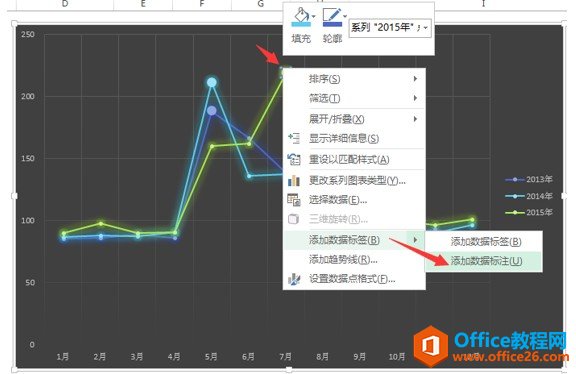Open the Outline color dropdown arrow

[345, 16]
